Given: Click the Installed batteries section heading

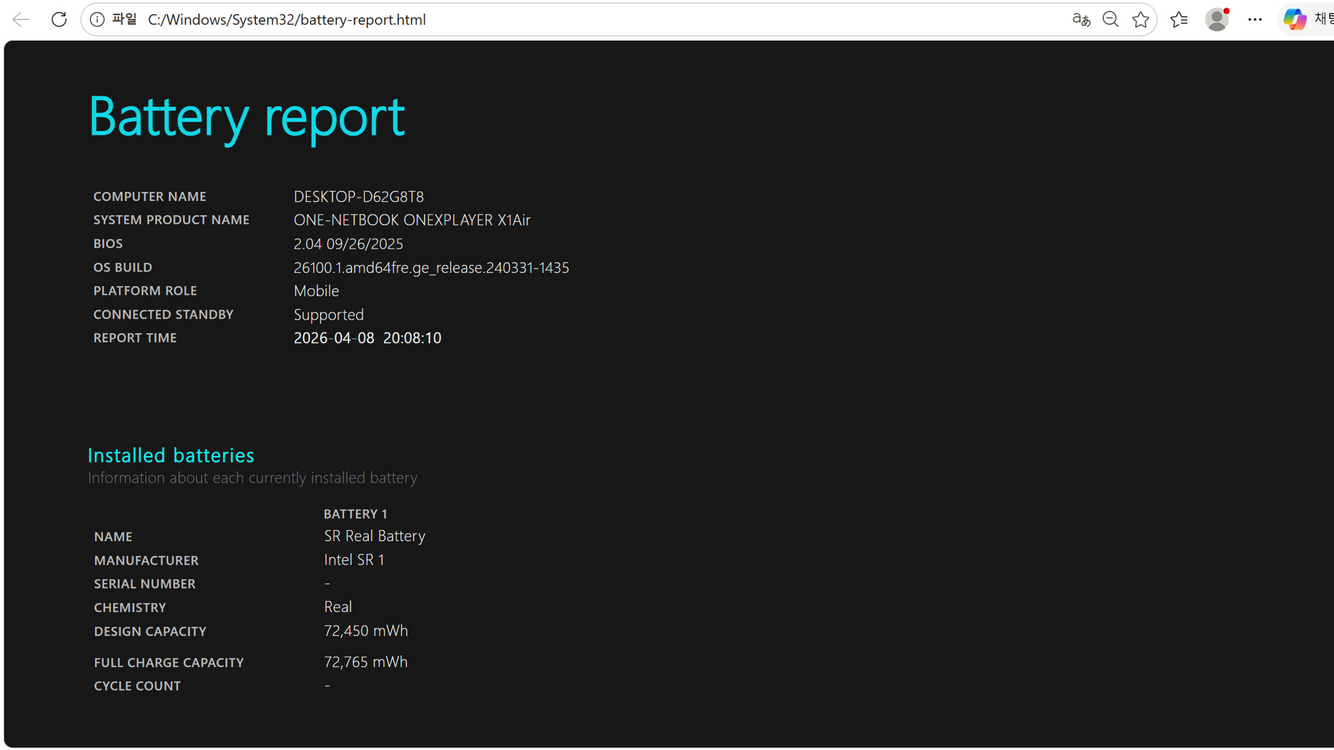Looking at the screenshot, I should 171,455.
